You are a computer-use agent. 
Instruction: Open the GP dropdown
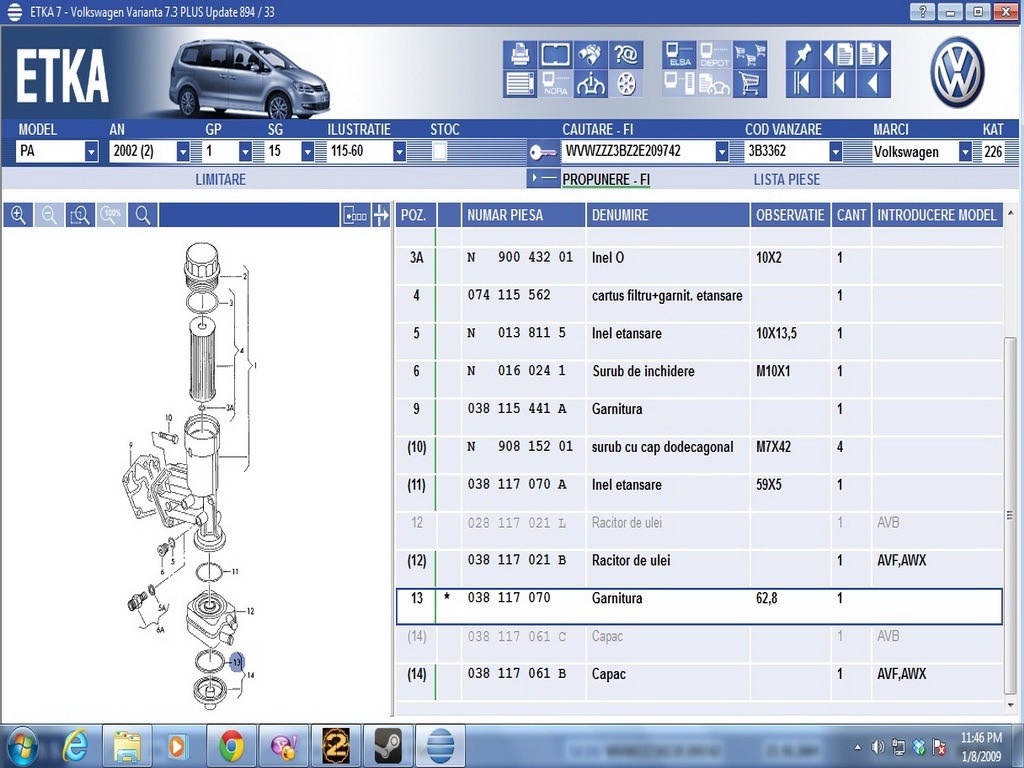[x=246, y=152]
